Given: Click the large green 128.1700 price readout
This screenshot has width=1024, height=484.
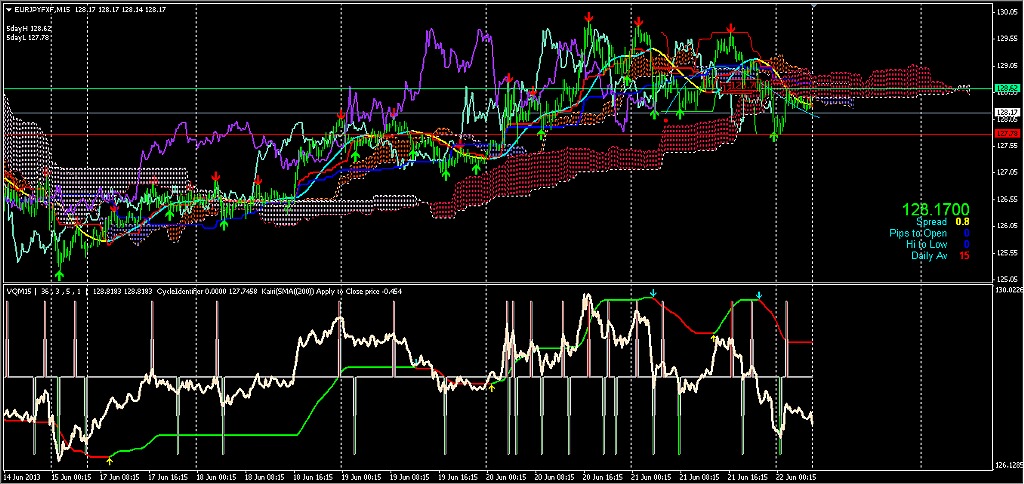Looking at the screenshot, I should point(935,209).
